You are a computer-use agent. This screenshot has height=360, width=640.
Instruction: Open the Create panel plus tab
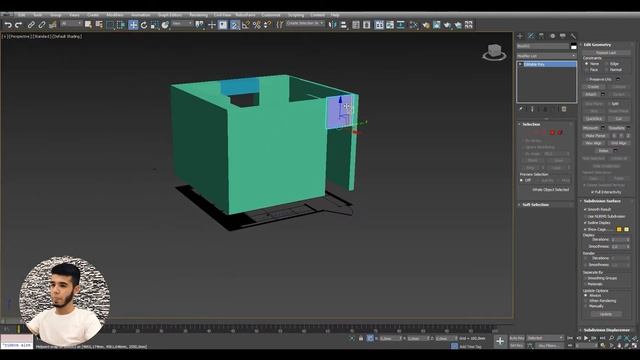520,36
